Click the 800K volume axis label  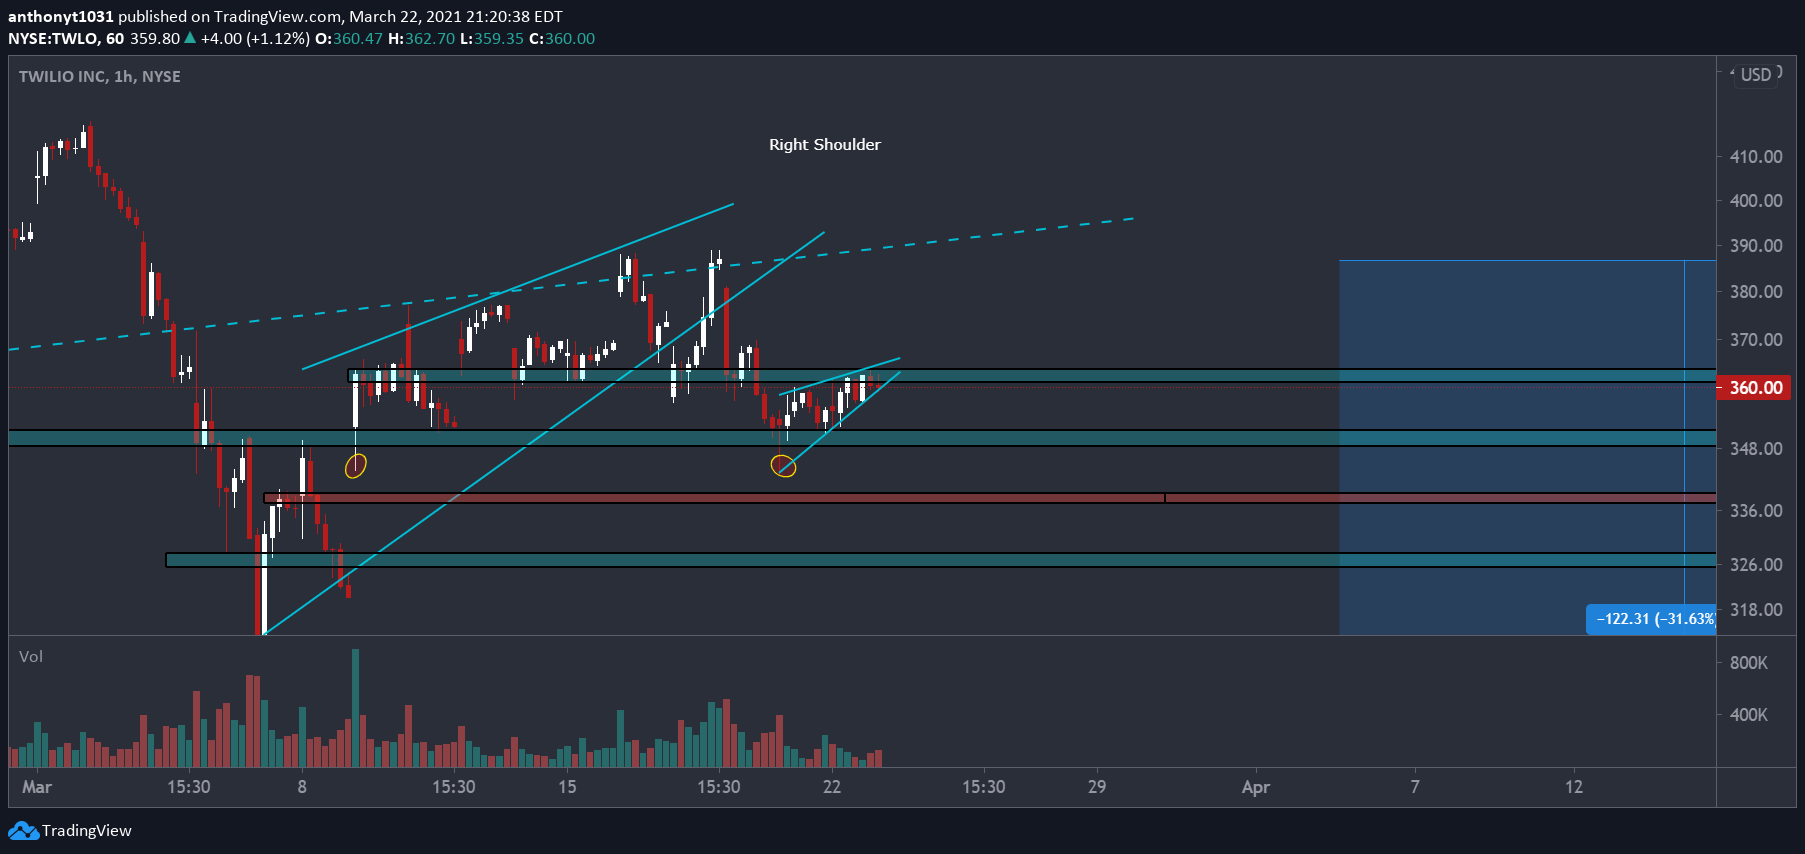pyautogui.click(x=1749, y=663)
